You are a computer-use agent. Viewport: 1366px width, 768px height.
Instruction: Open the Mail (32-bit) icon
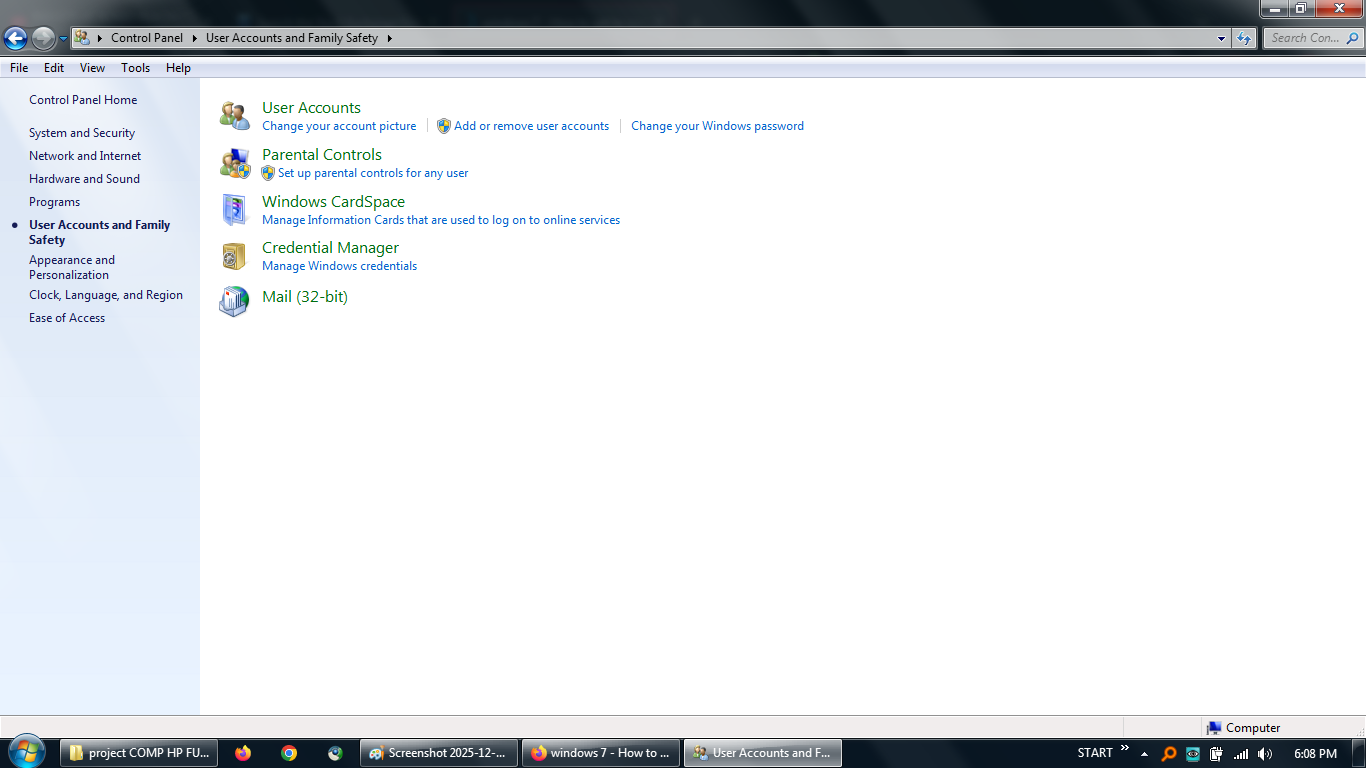234,301
